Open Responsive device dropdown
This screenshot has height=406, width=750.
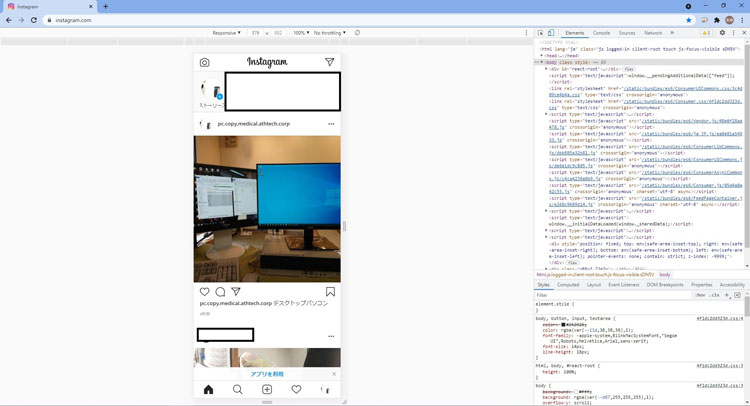point(226,33)
